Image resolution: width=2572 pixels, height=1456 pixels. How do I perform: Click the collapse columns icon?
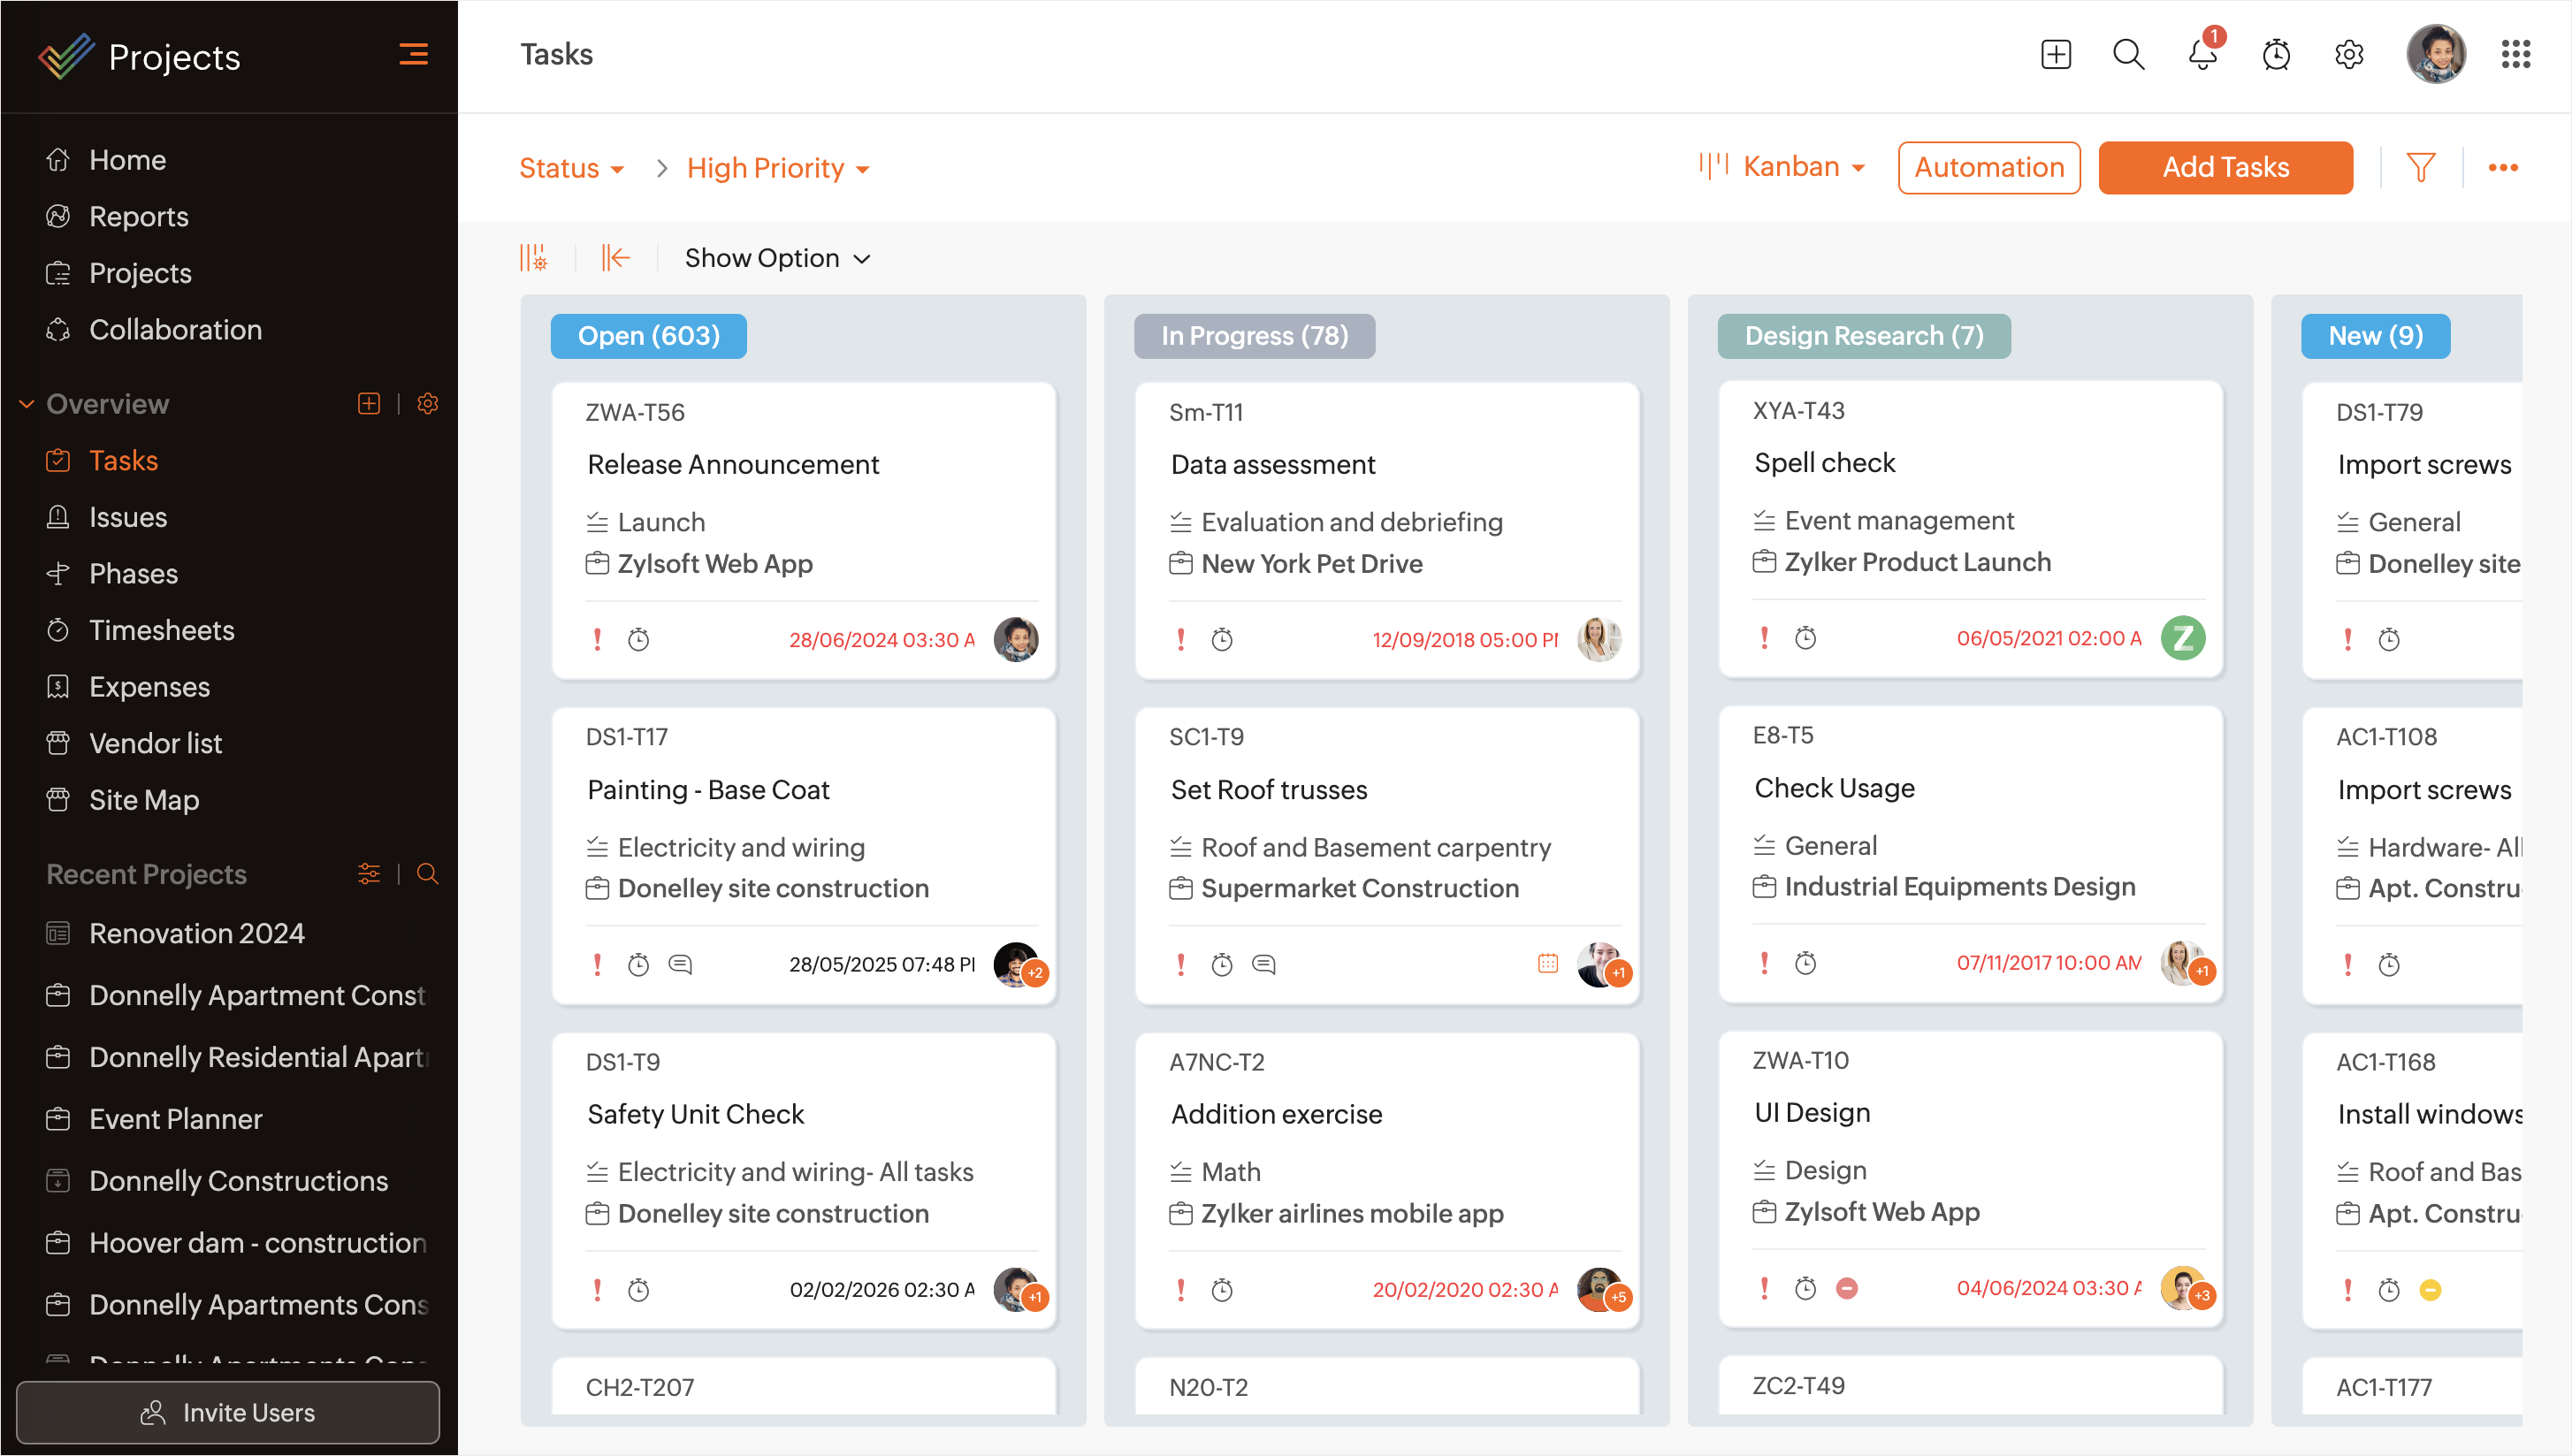pos(615,258)
